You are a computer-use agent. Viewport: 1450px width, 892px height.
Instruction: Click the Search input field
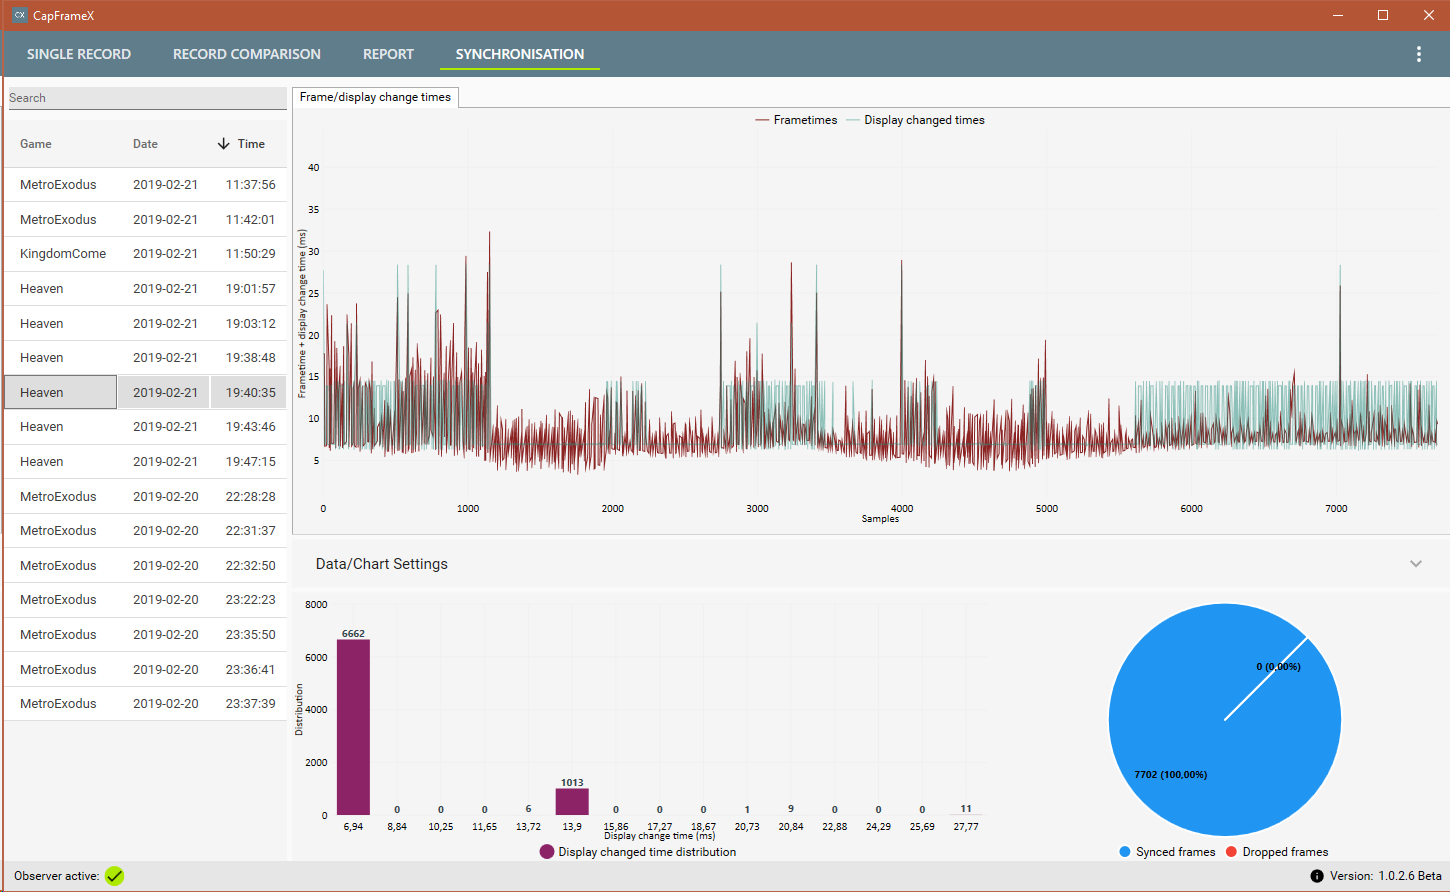point(147,98)
